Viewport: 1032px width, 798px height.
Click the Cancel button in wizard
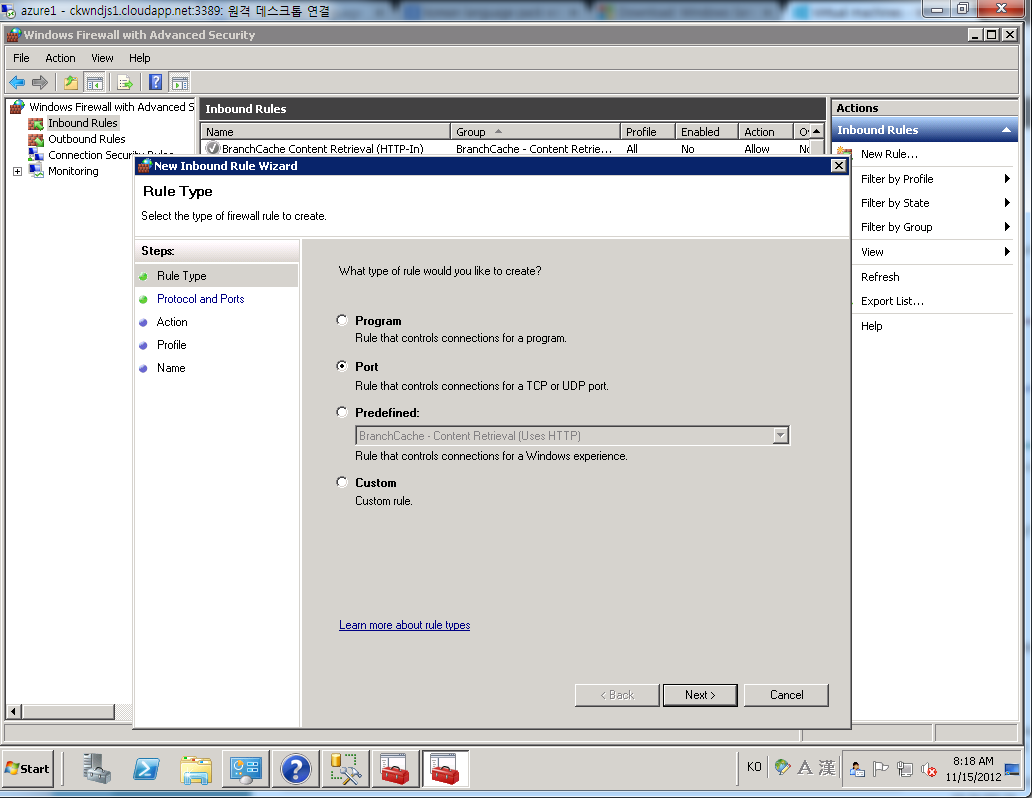[x=787, y=695]
